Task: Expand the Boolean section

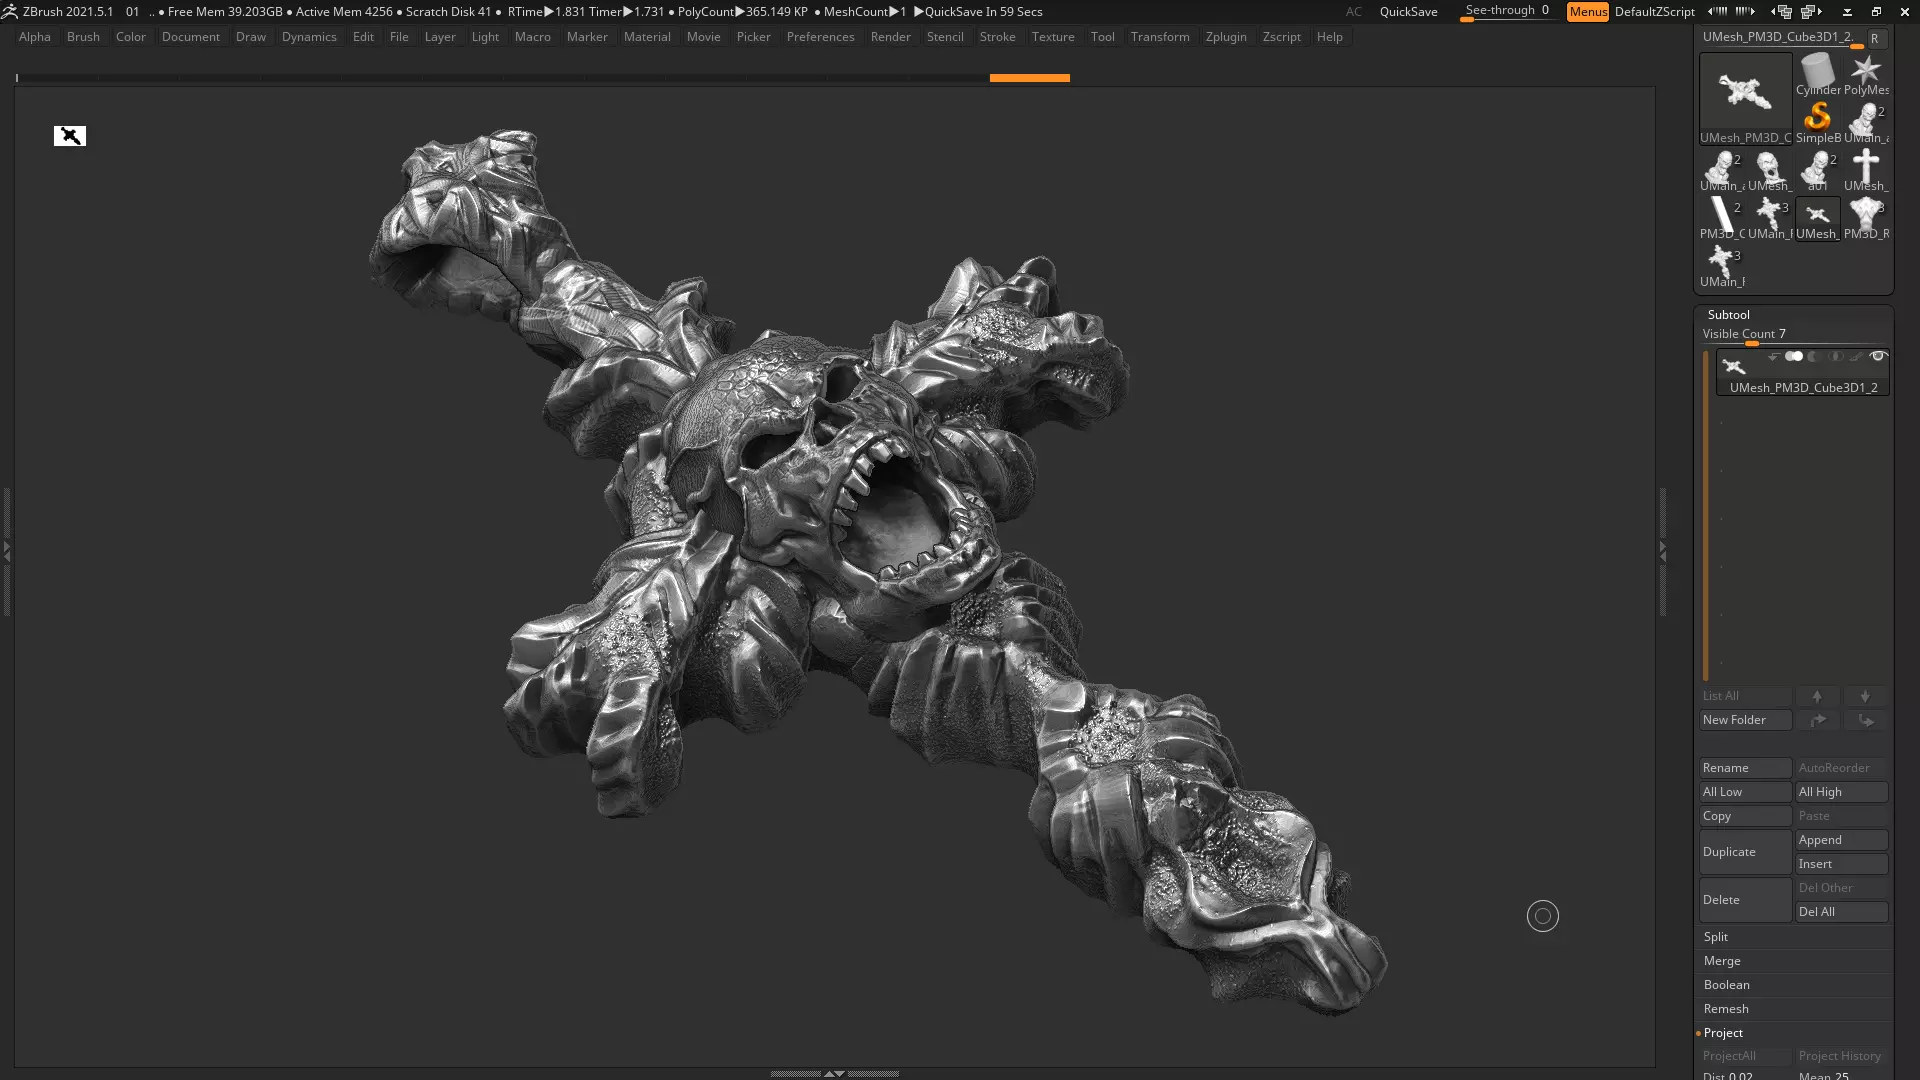Action: [1726, 985]
